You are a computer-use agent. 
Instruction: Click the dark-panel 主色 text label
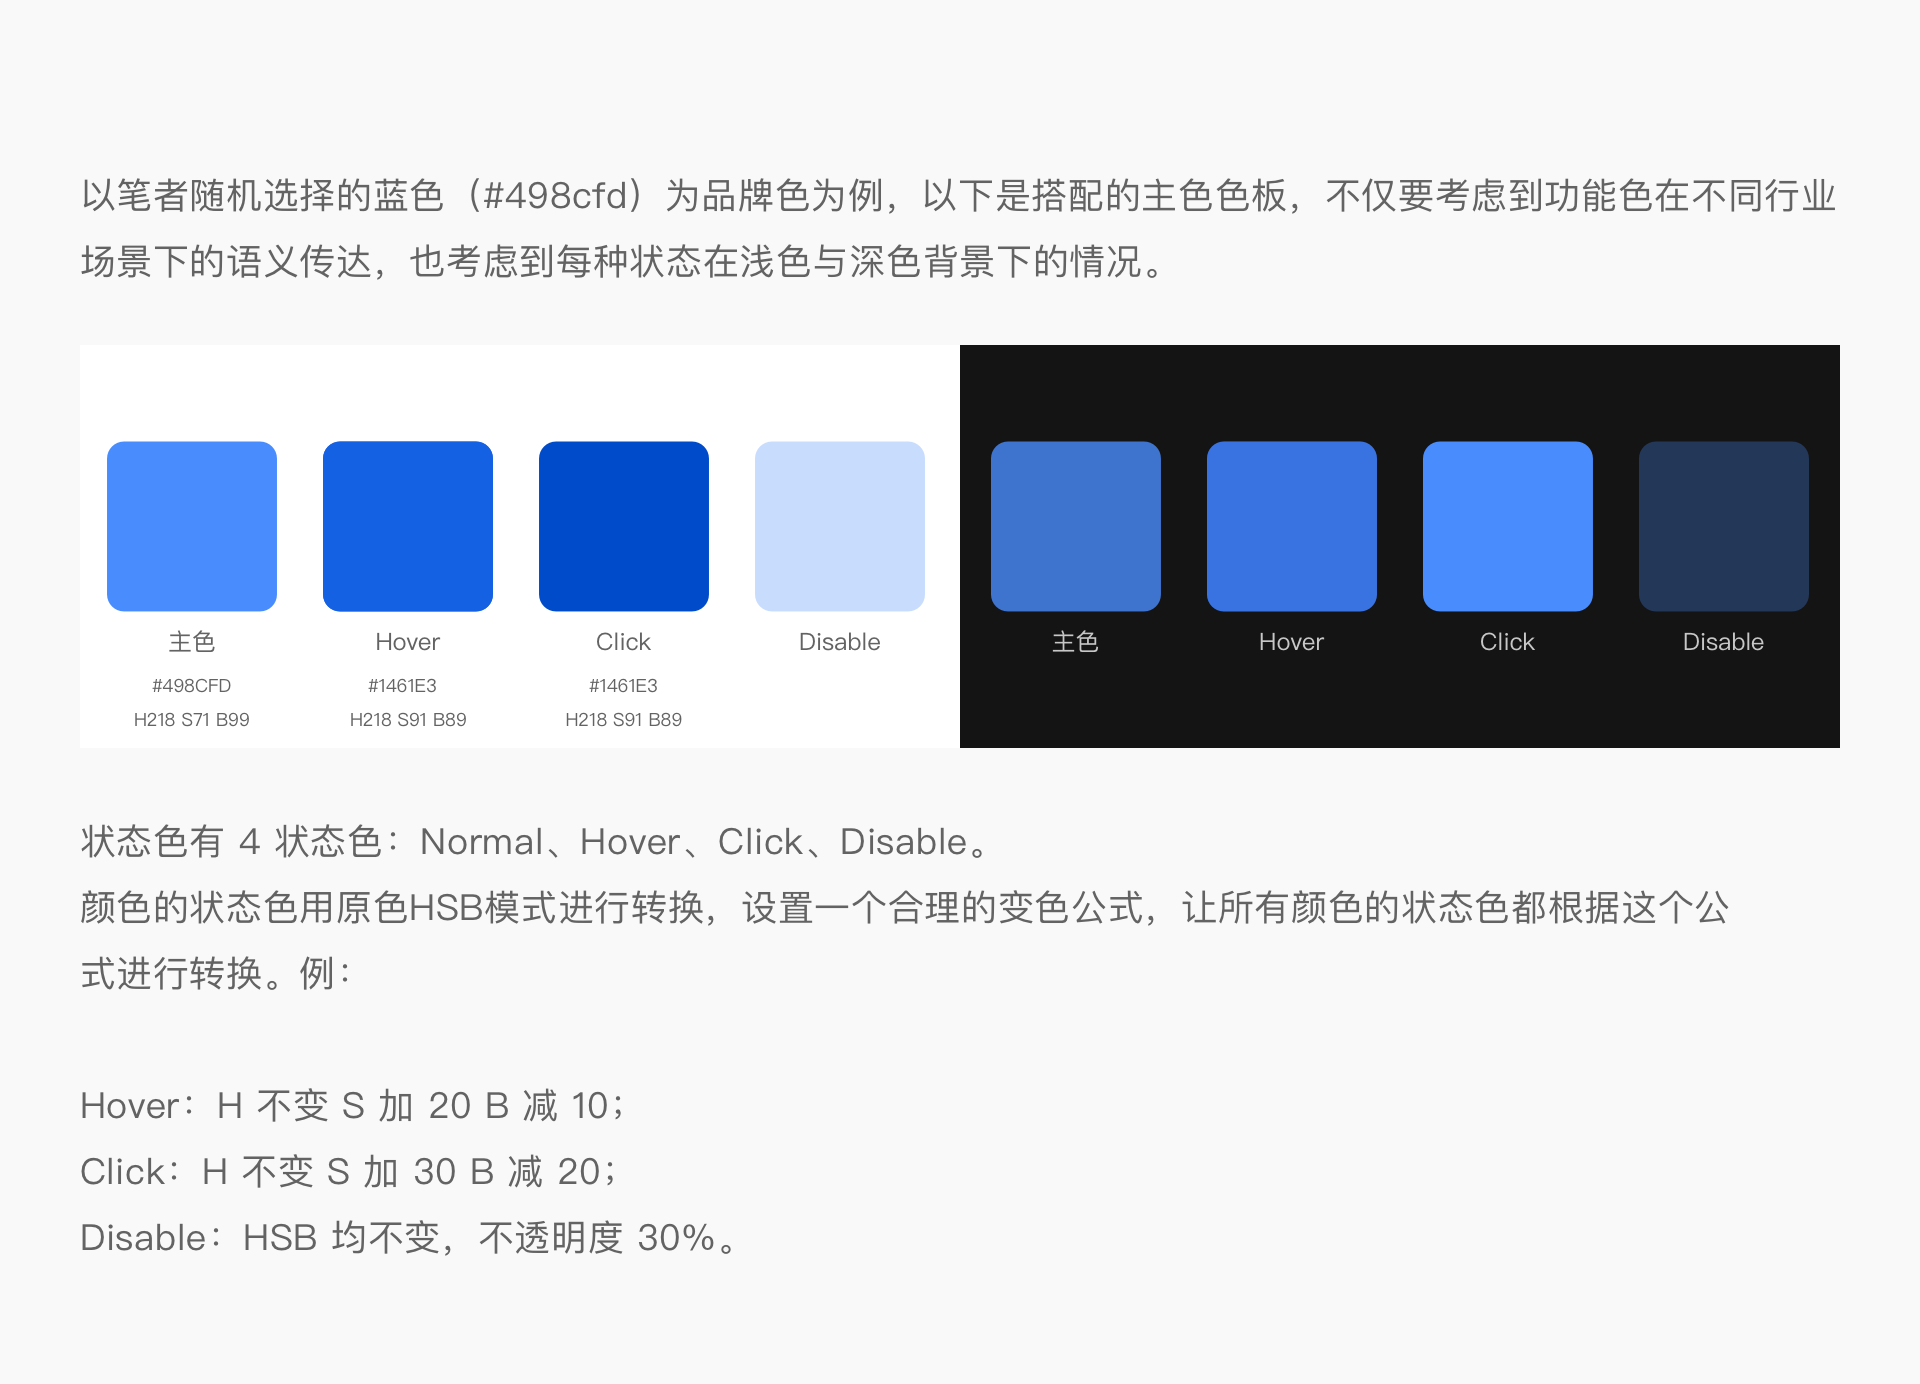(x=1076, y=642)
